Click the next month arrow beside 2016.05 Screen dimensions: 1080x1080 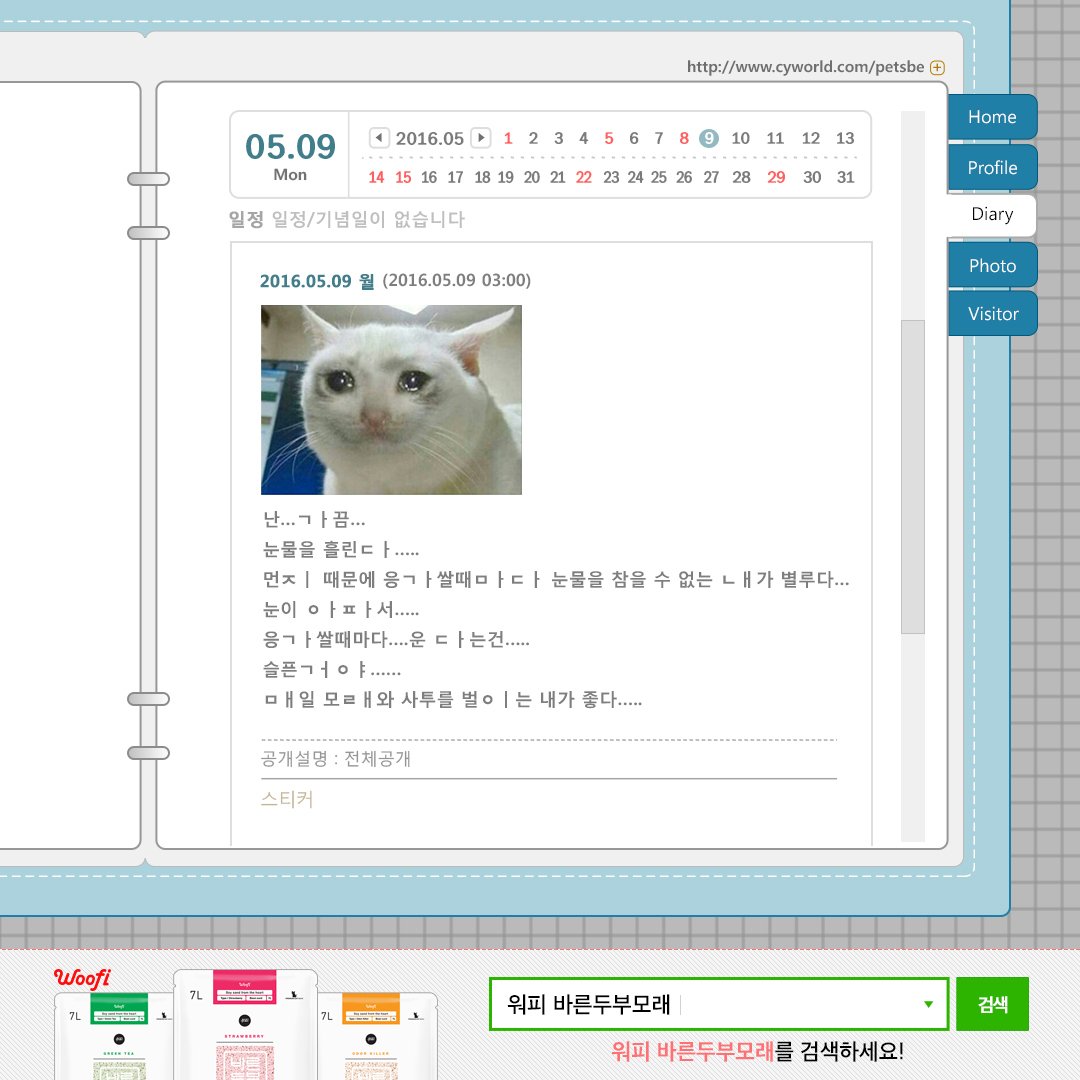coord(479,138)
